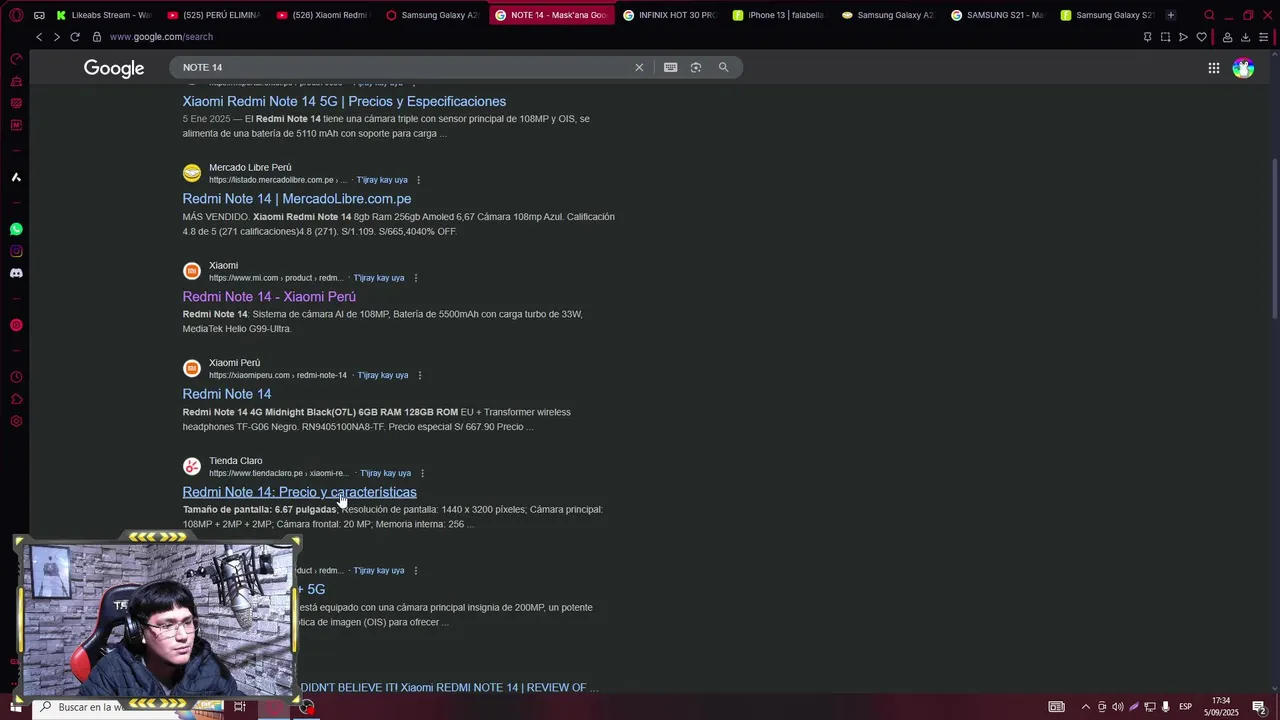Click the tray volume speaker icon
Image resolution: width=1280 pixels, height=720 pixels.
pyautogui.click(x=1118, y=707)
